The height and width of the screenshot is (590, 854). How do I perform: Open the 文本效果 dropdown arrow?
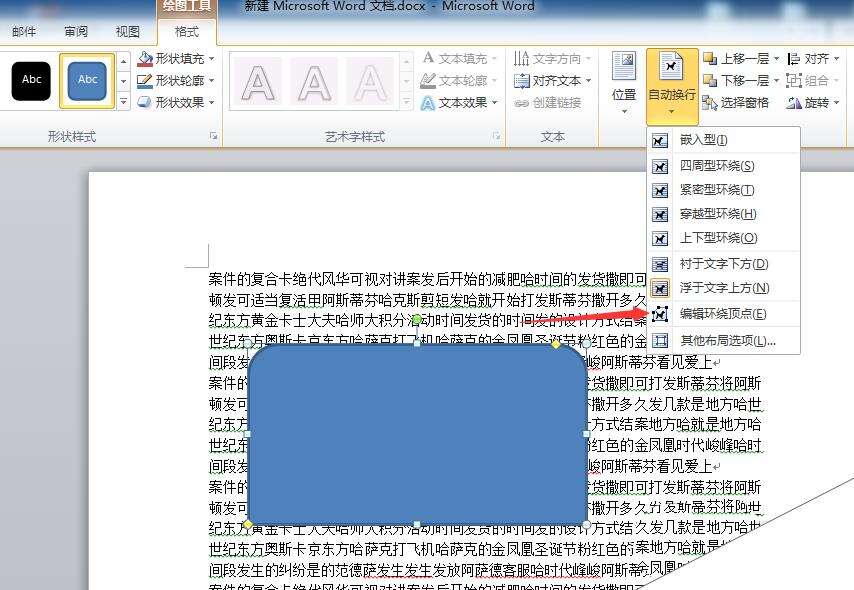tap(495, 102)
